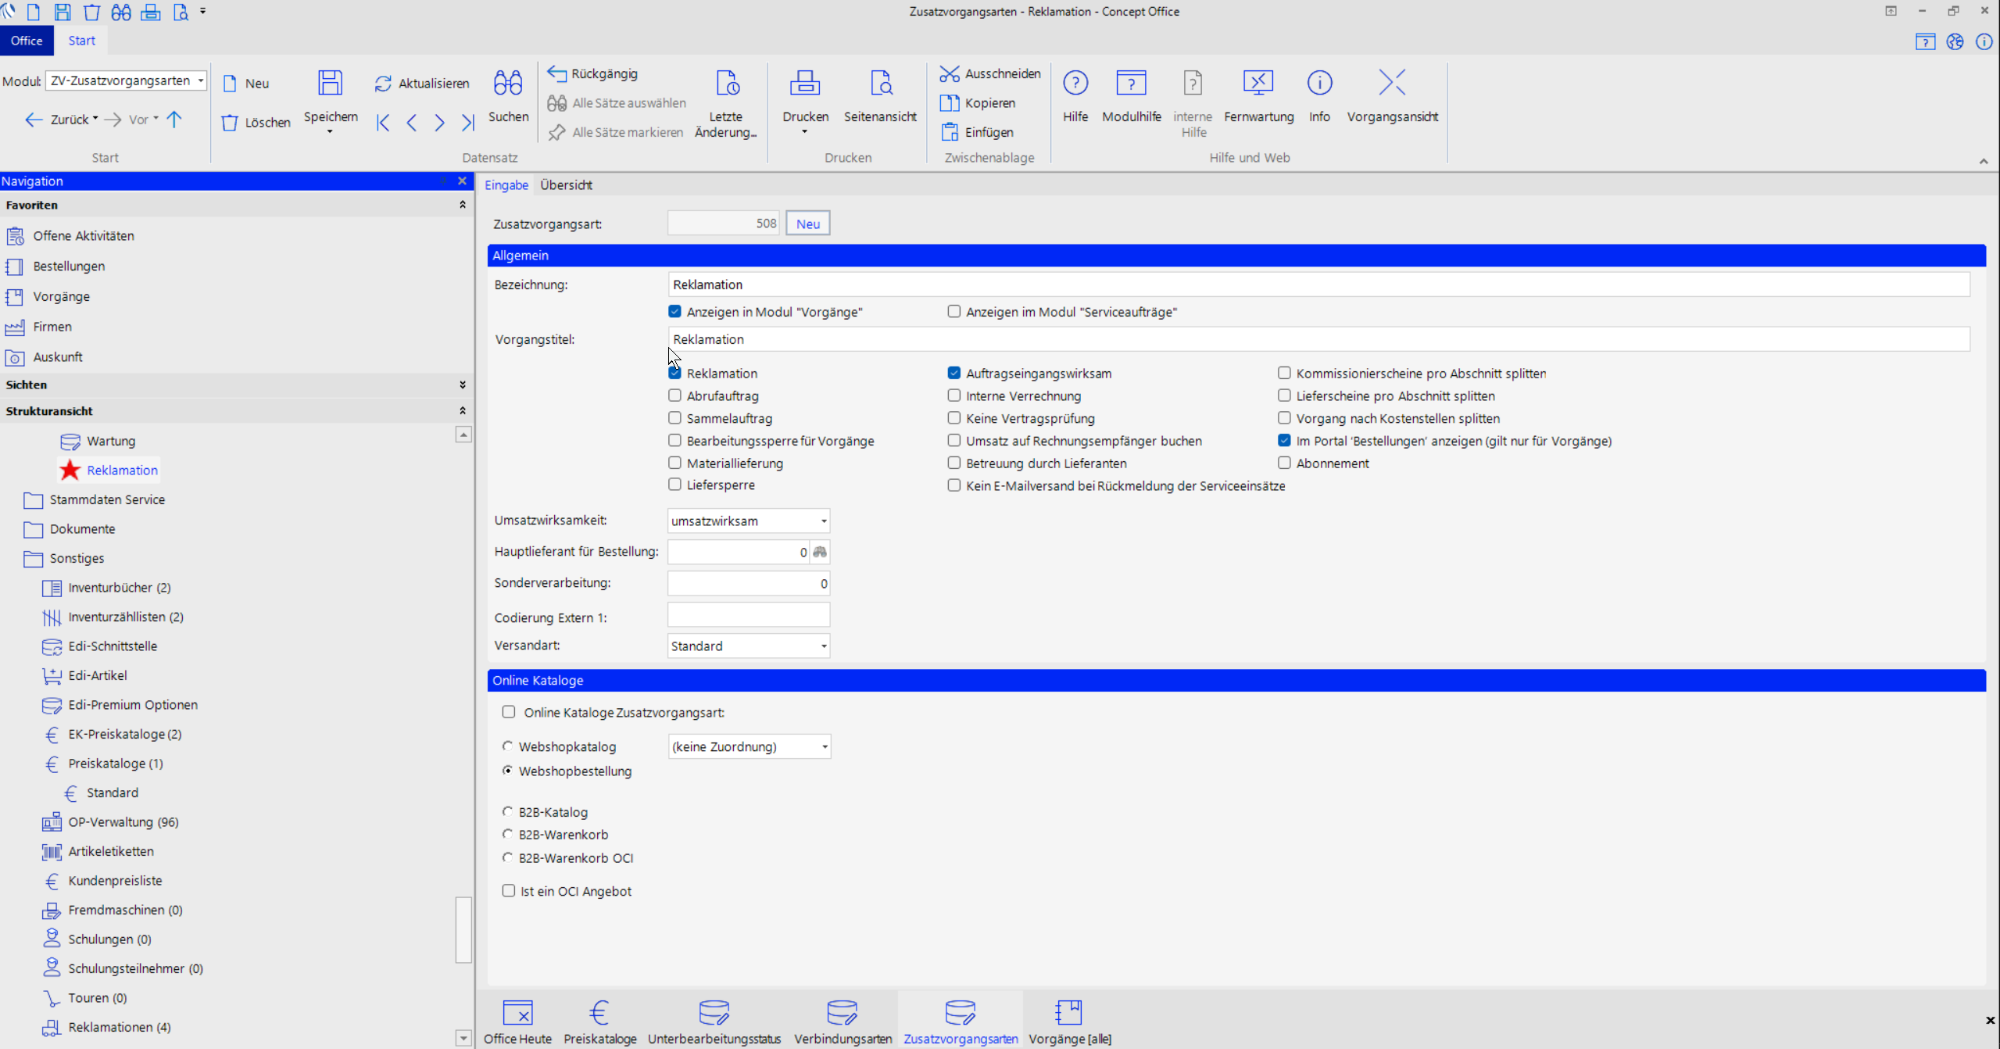Click the Speichern save icon
Image resolution: width=2000 pixels, height=1049 pixels.
coord(330,84)
